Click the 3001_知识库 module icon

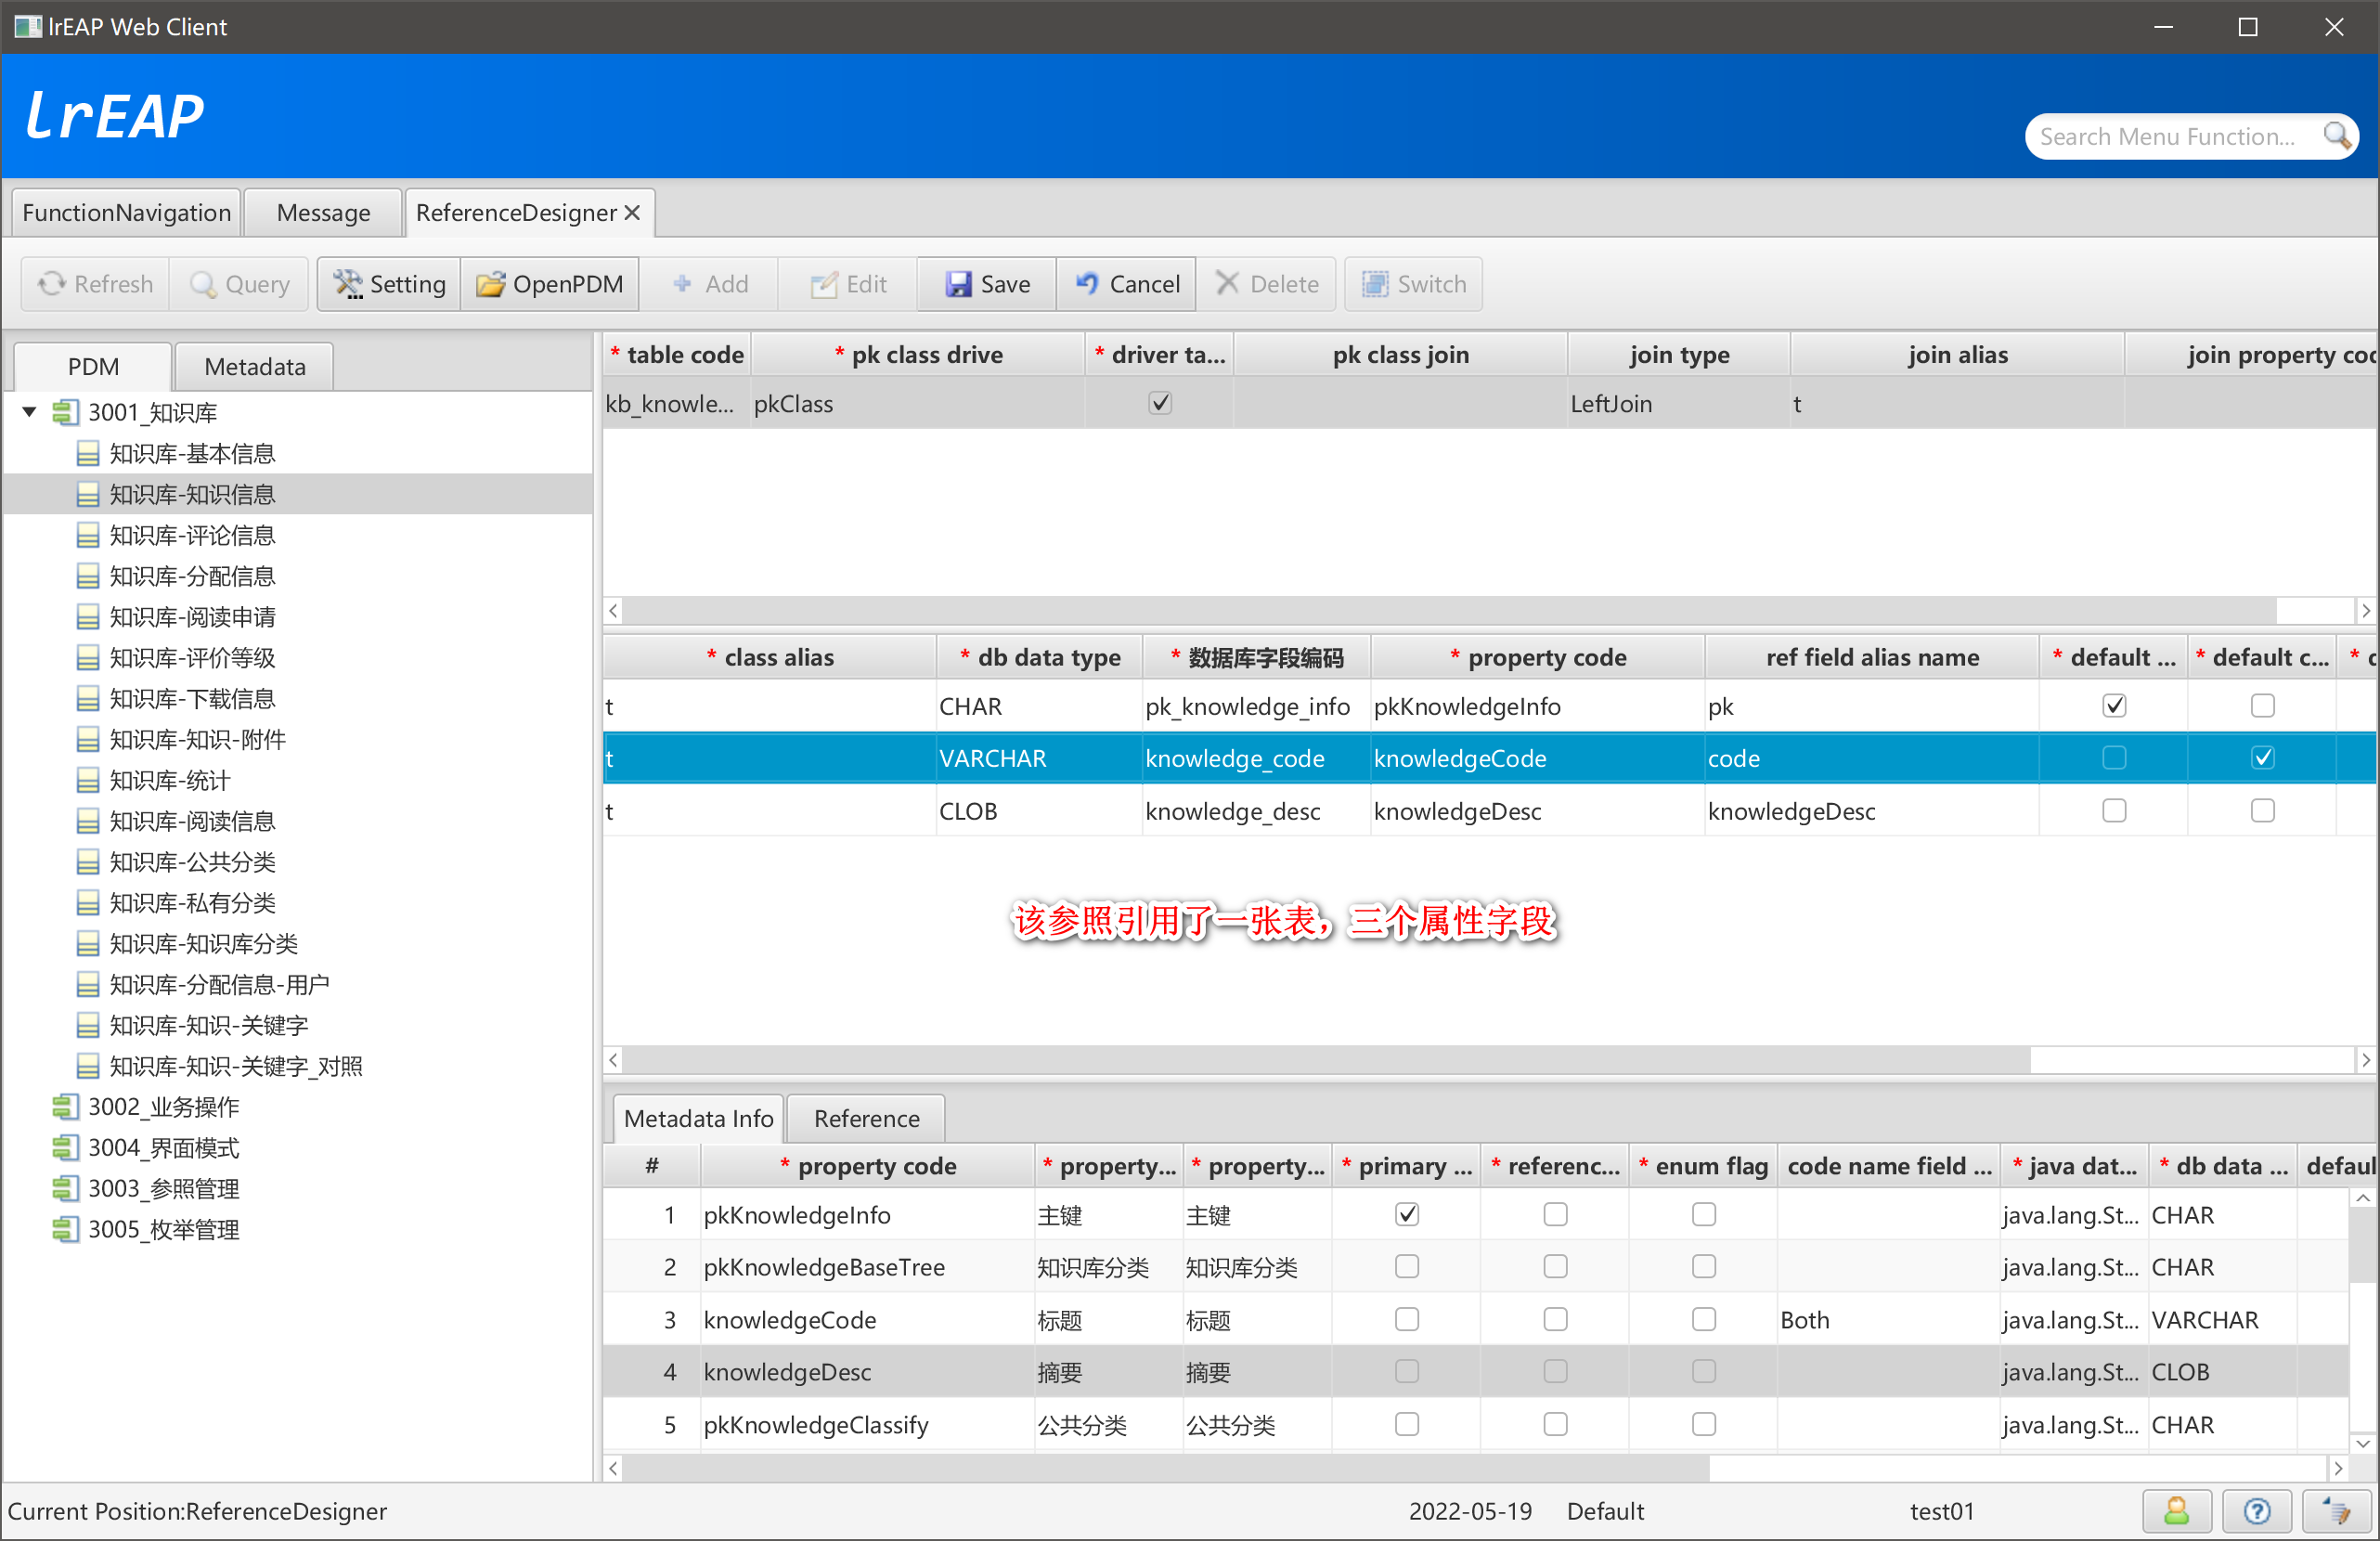(65, 412)
